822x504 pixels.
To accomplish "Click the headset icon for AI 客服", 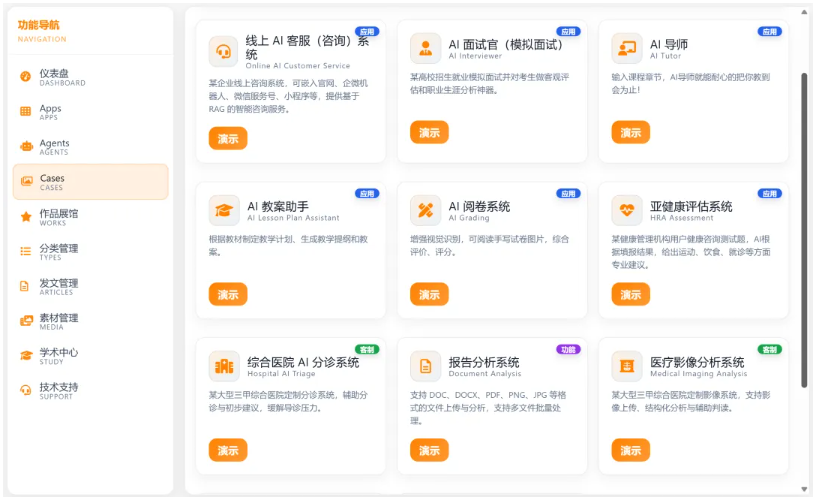I will [224, 52].
